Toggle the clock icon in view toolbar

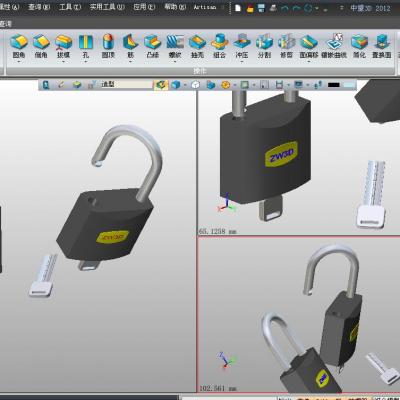[x=196, y=85]
